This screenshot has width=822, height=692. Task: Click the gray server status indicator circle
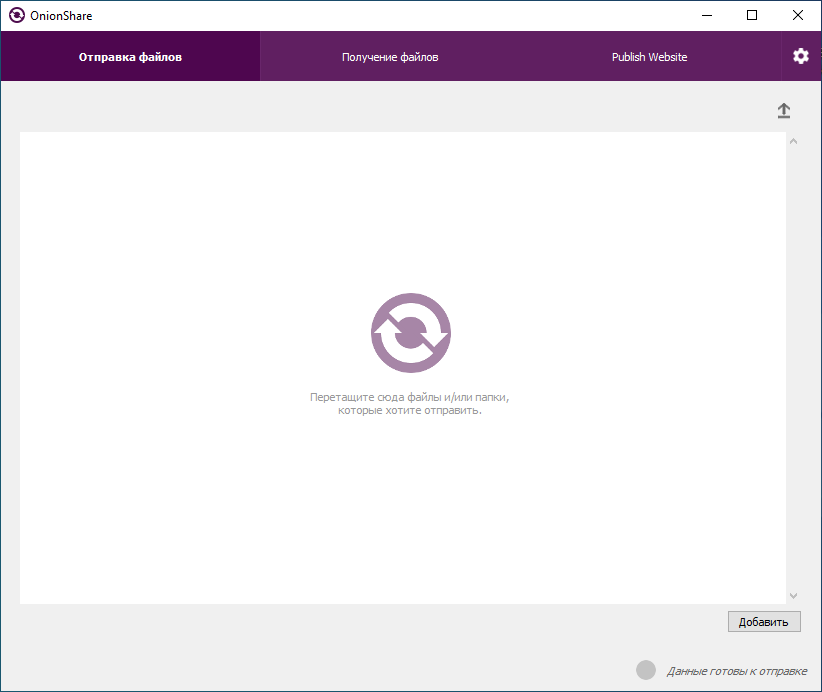coord(646,670)
